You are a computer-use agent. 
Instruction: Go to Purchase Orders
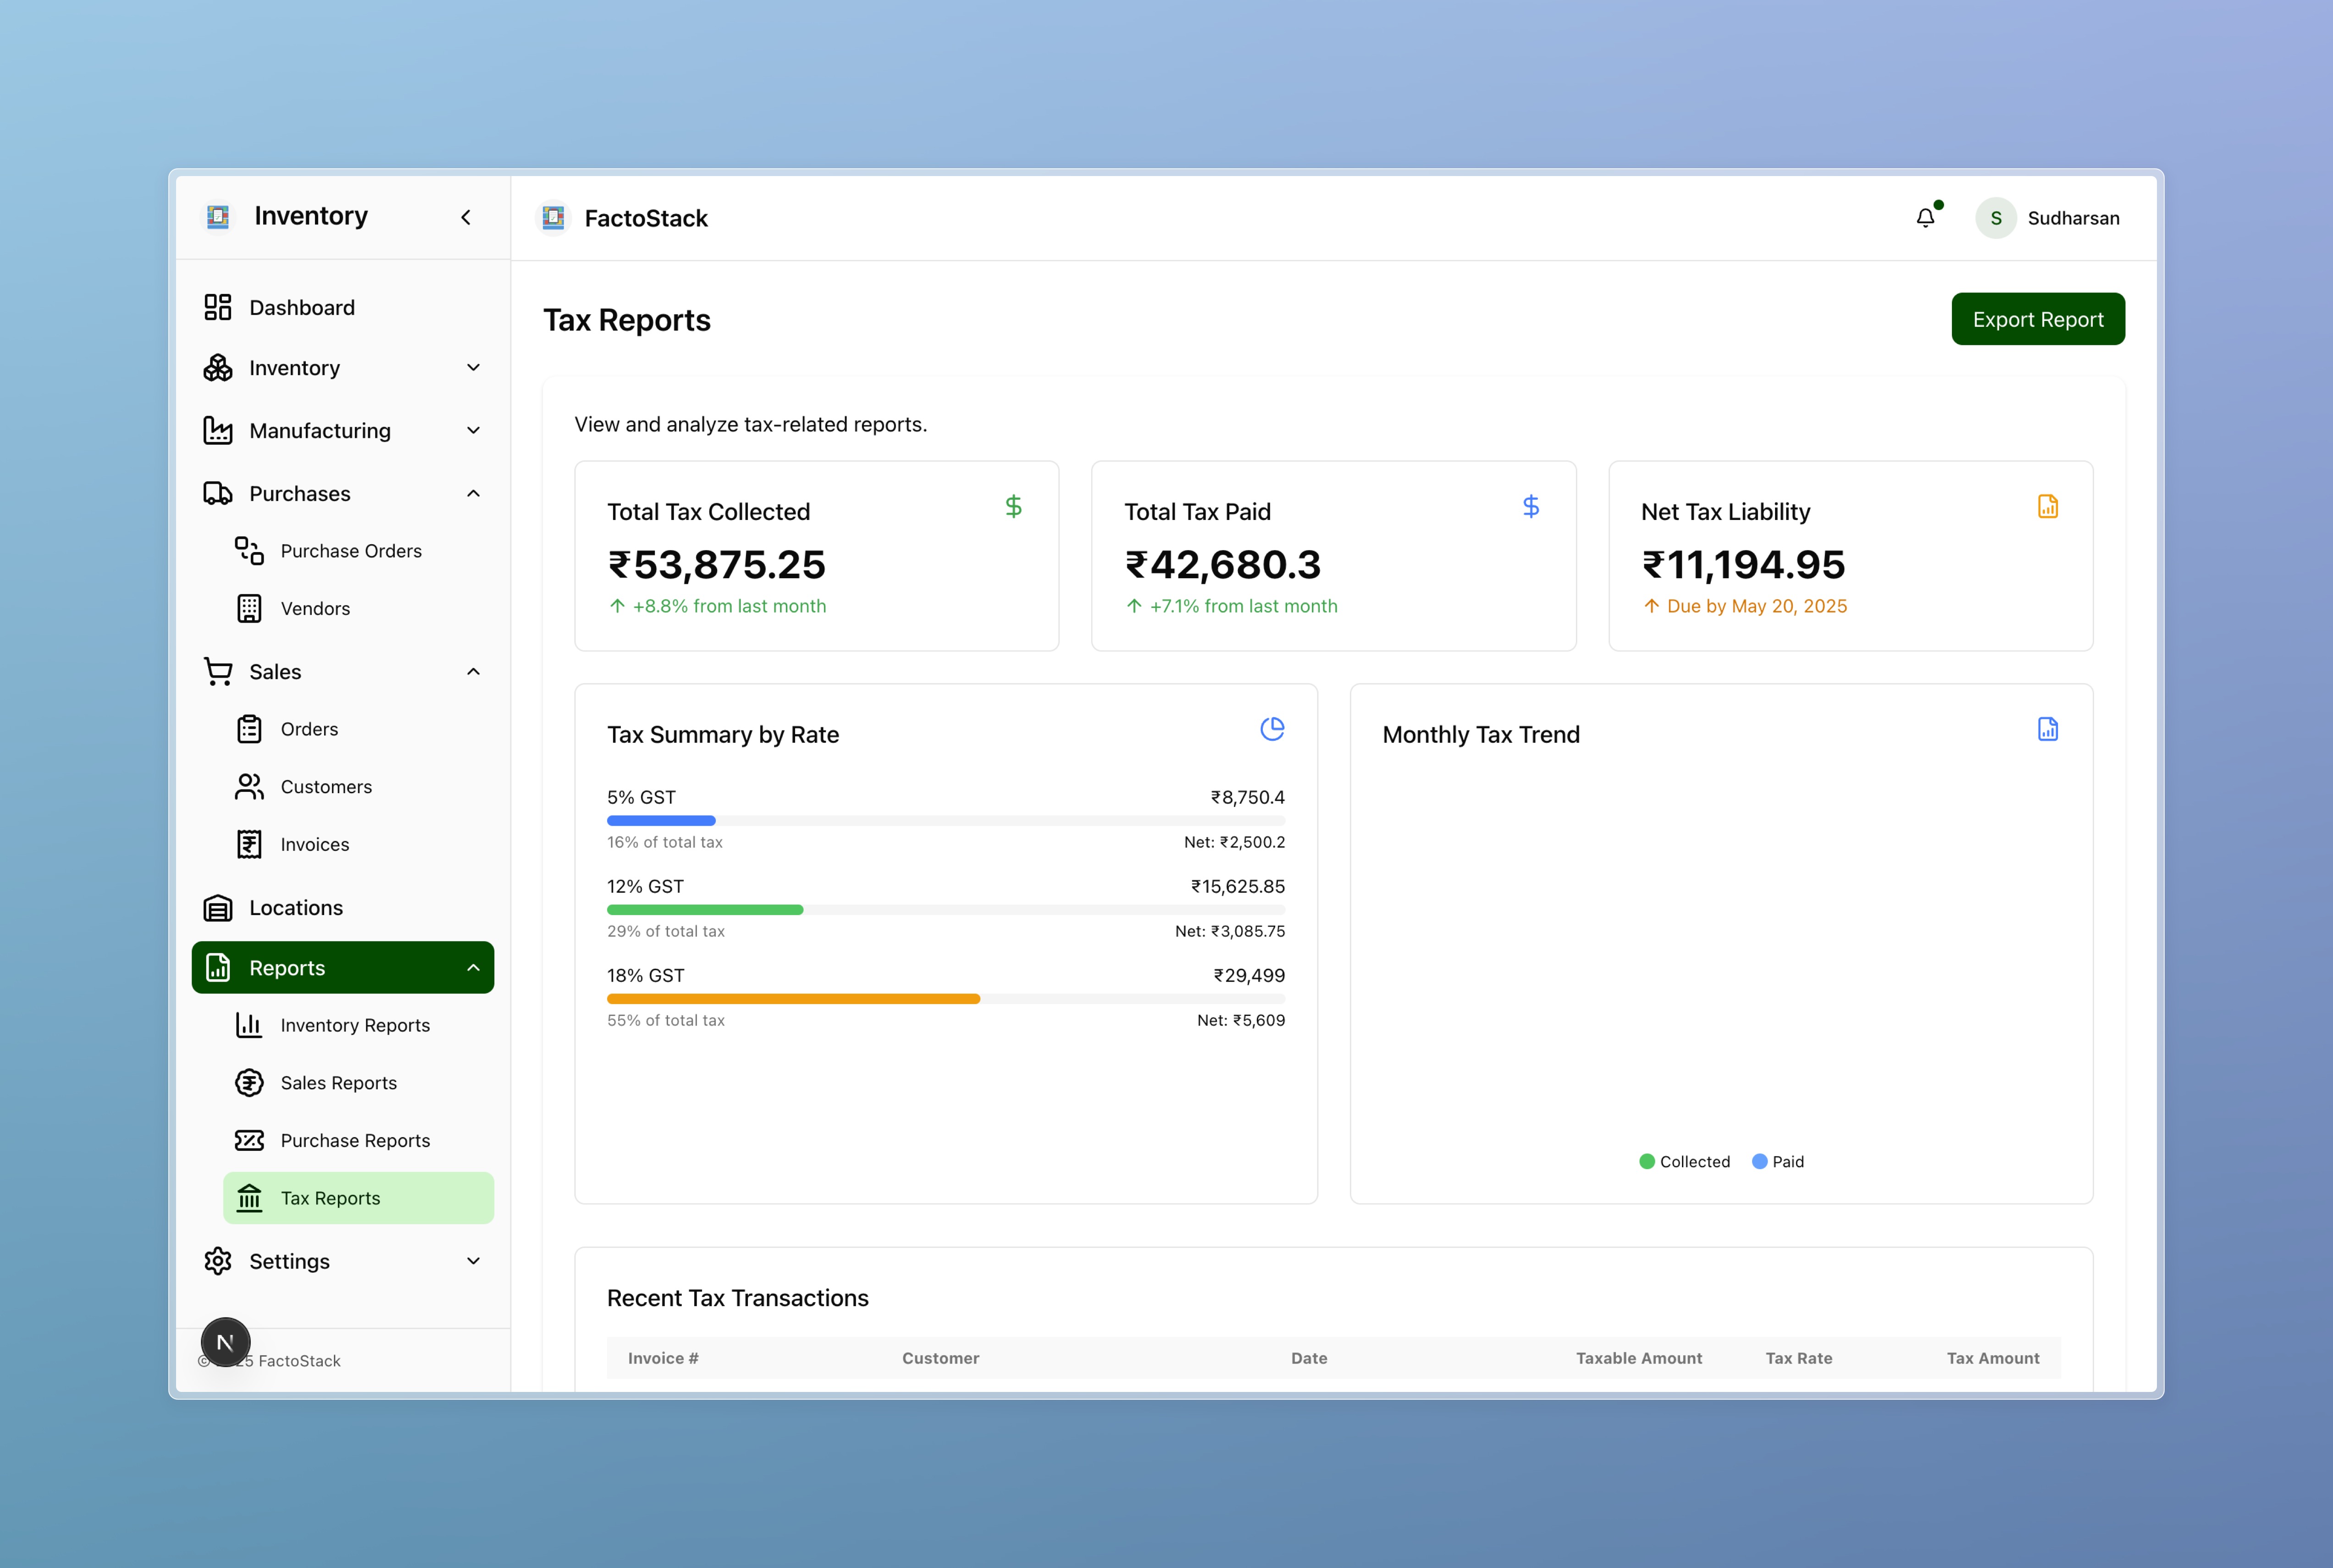coord(358,551)
